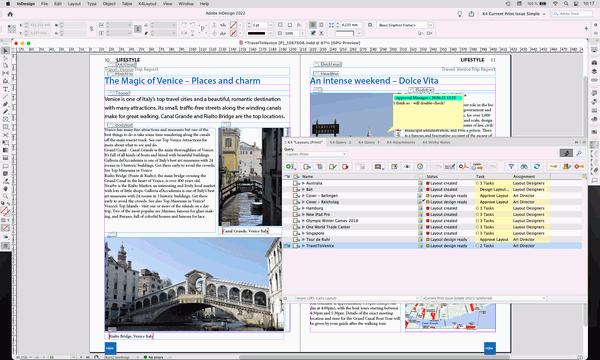Click the green plus new-layout icon in K4 panel
Viewport: 600px width, 360px height.
[x=290, y=166]
